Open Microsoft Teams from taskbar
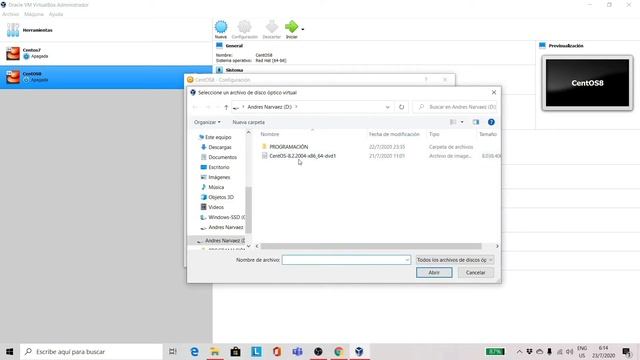The image size is (640, 360). [298, 351]
